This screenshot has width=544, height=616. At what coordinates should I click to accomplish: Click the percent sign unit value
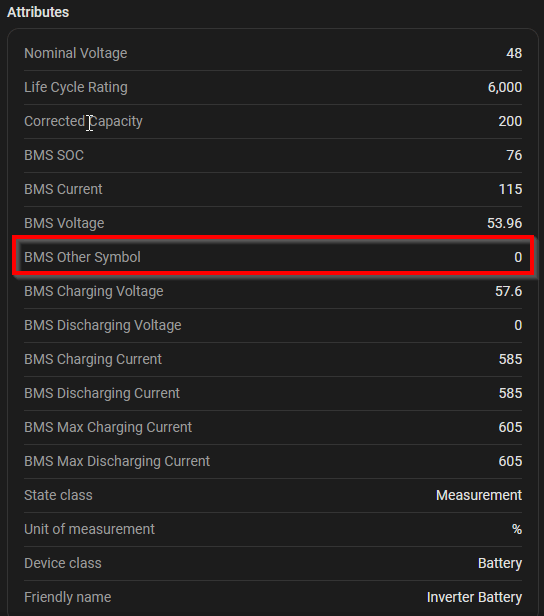click(x=517, y=530)
